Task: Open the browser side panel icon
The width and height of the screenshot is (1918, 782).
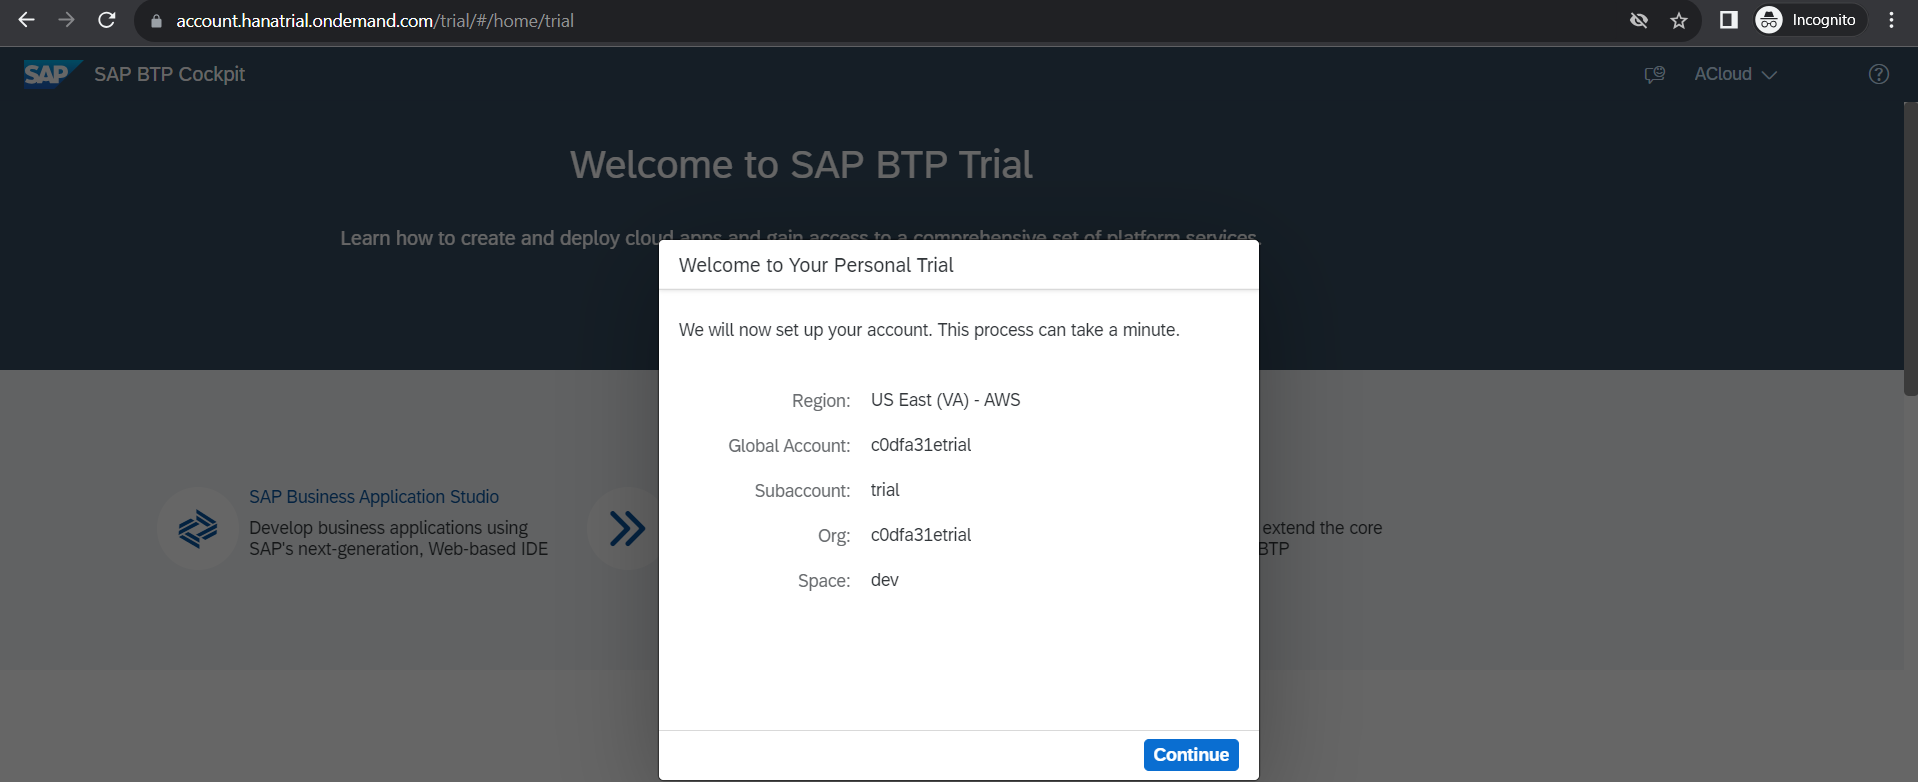Action: coord(1728,21)
